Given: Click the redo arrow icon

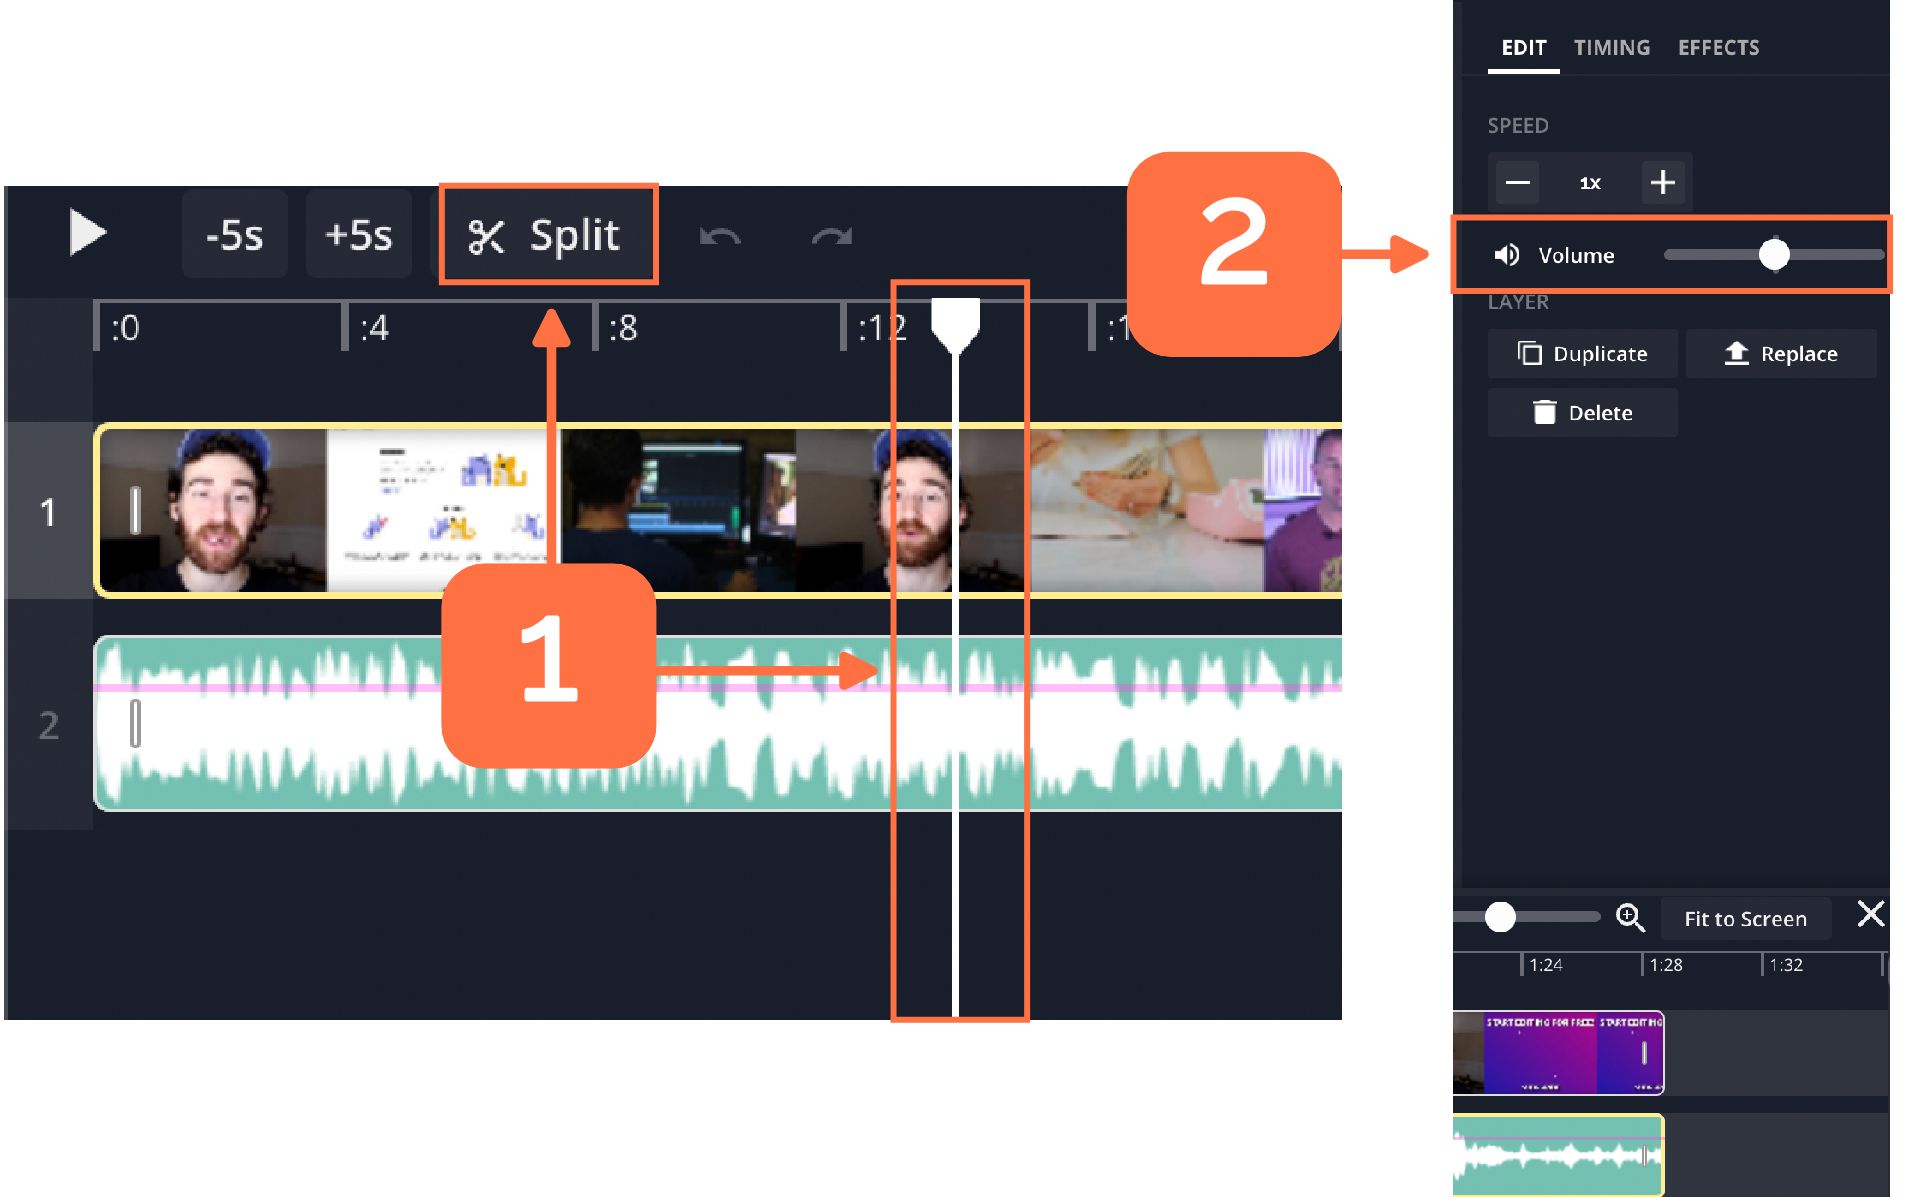Looking at the screenshot, I should [x=831, y=237].
